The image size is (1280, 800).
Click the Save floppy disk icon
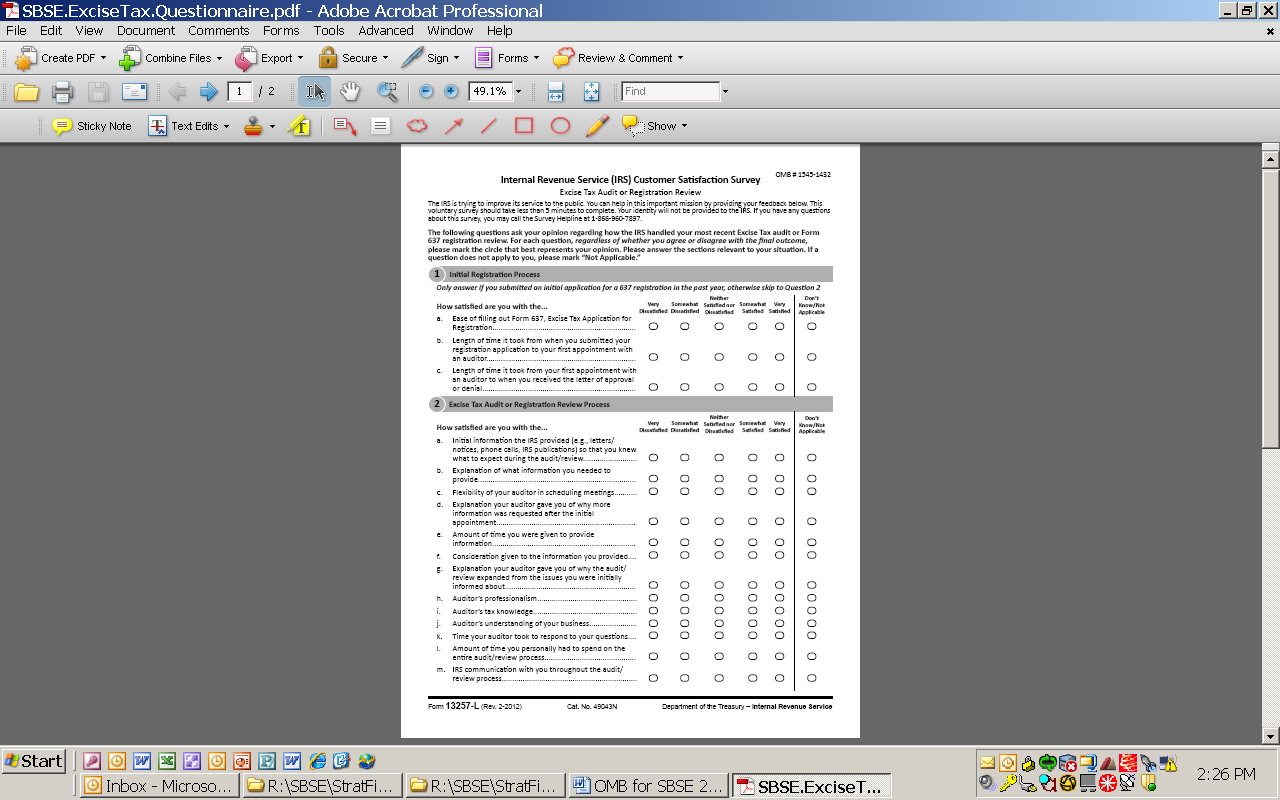tap(98, 92)
